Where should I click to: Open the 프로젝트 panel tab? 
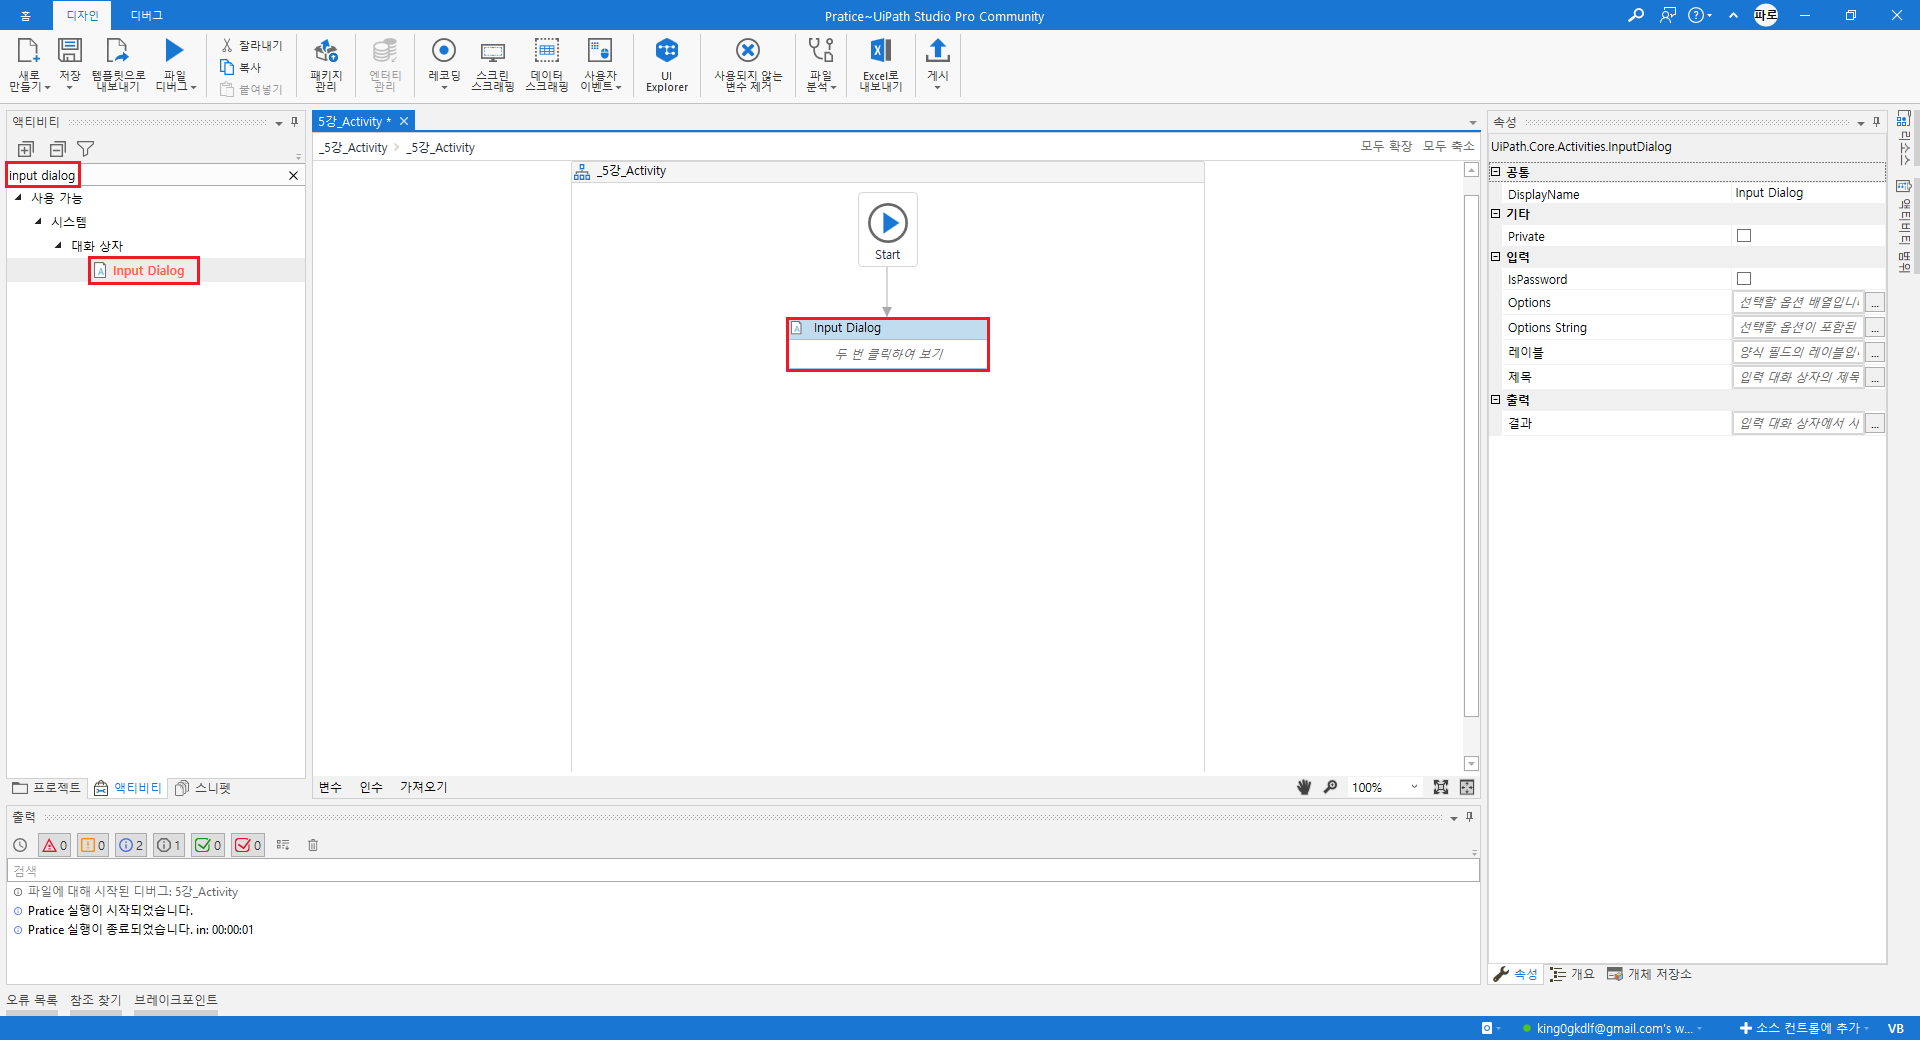47,788
